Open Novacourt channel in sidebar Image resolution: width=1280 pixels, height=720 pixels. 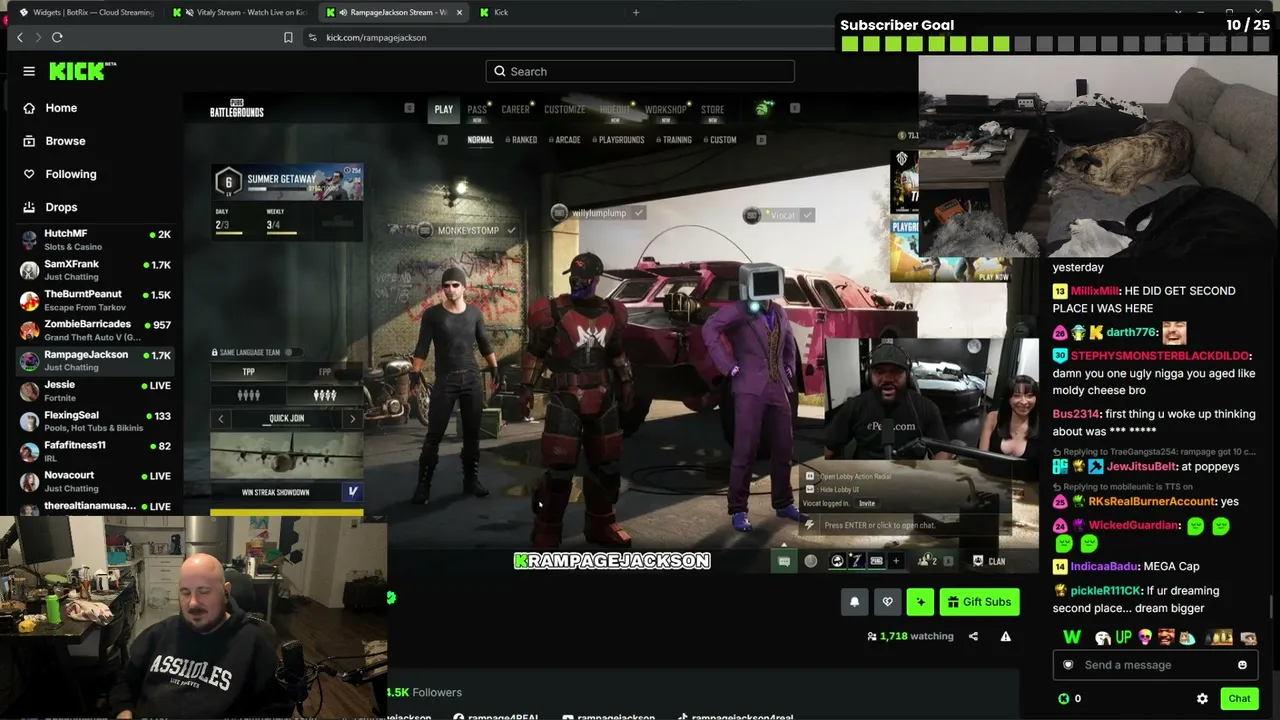[95, 481]
